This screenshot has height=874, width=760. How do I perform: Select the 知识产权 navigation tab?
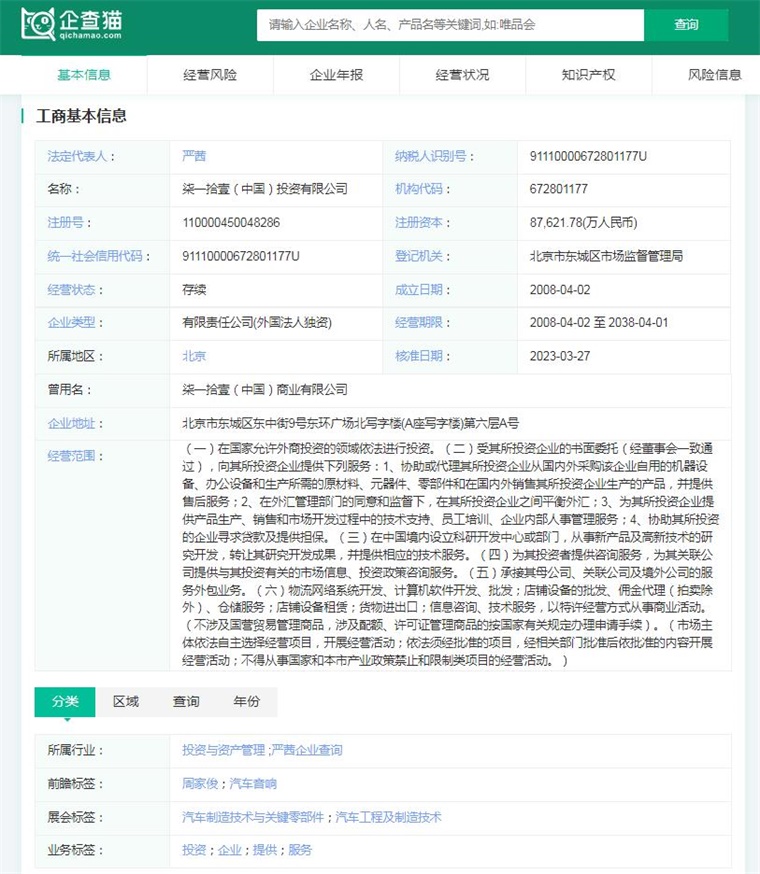(588, 75)
